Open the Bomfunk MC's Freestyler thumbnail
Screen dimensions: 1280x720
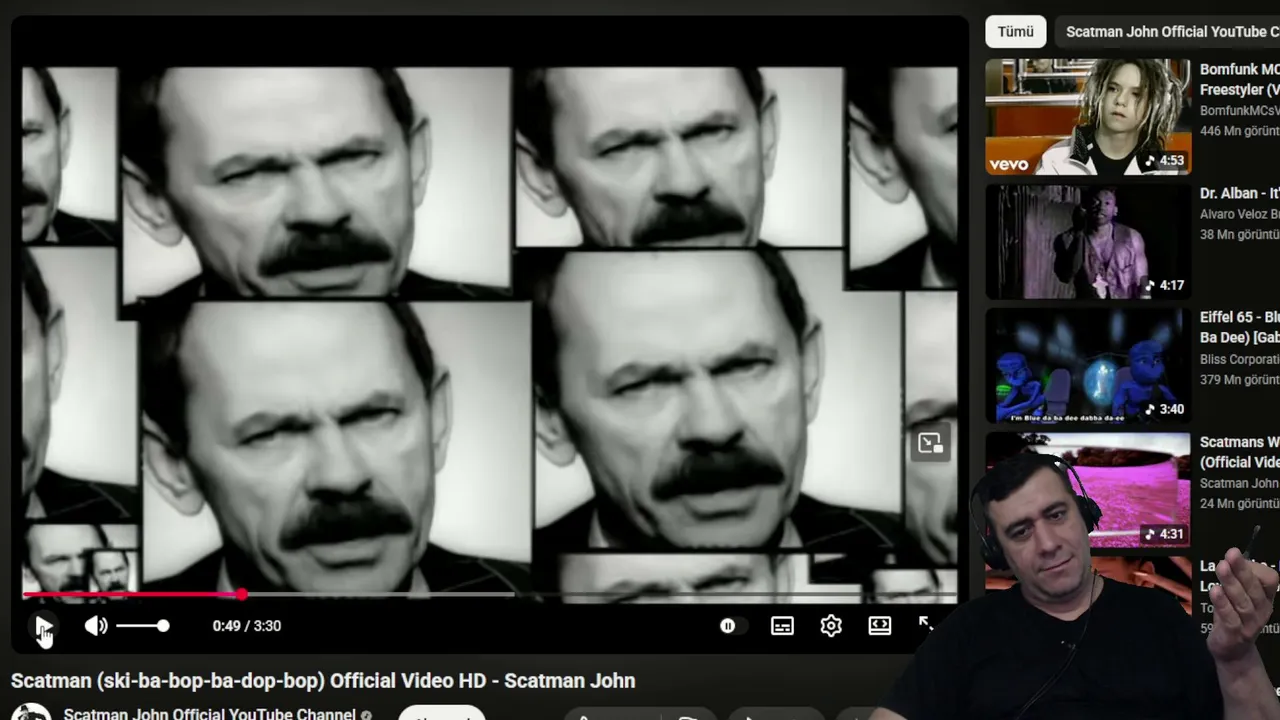pos(1088,116)
